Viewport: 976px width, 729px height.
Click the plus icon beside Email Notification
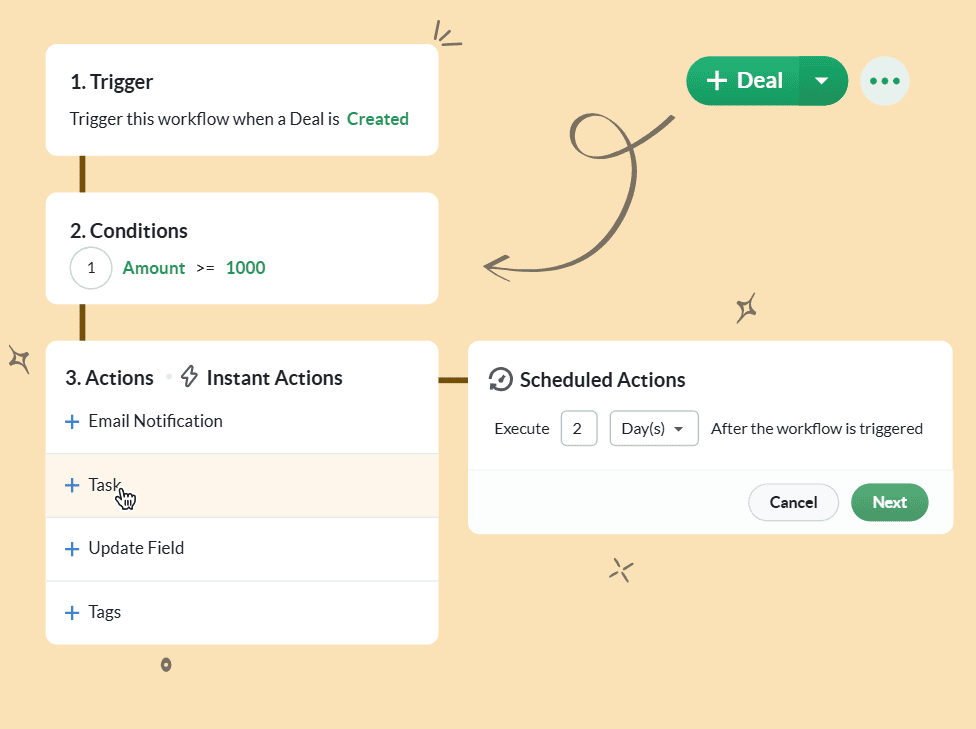click(72, 421)
